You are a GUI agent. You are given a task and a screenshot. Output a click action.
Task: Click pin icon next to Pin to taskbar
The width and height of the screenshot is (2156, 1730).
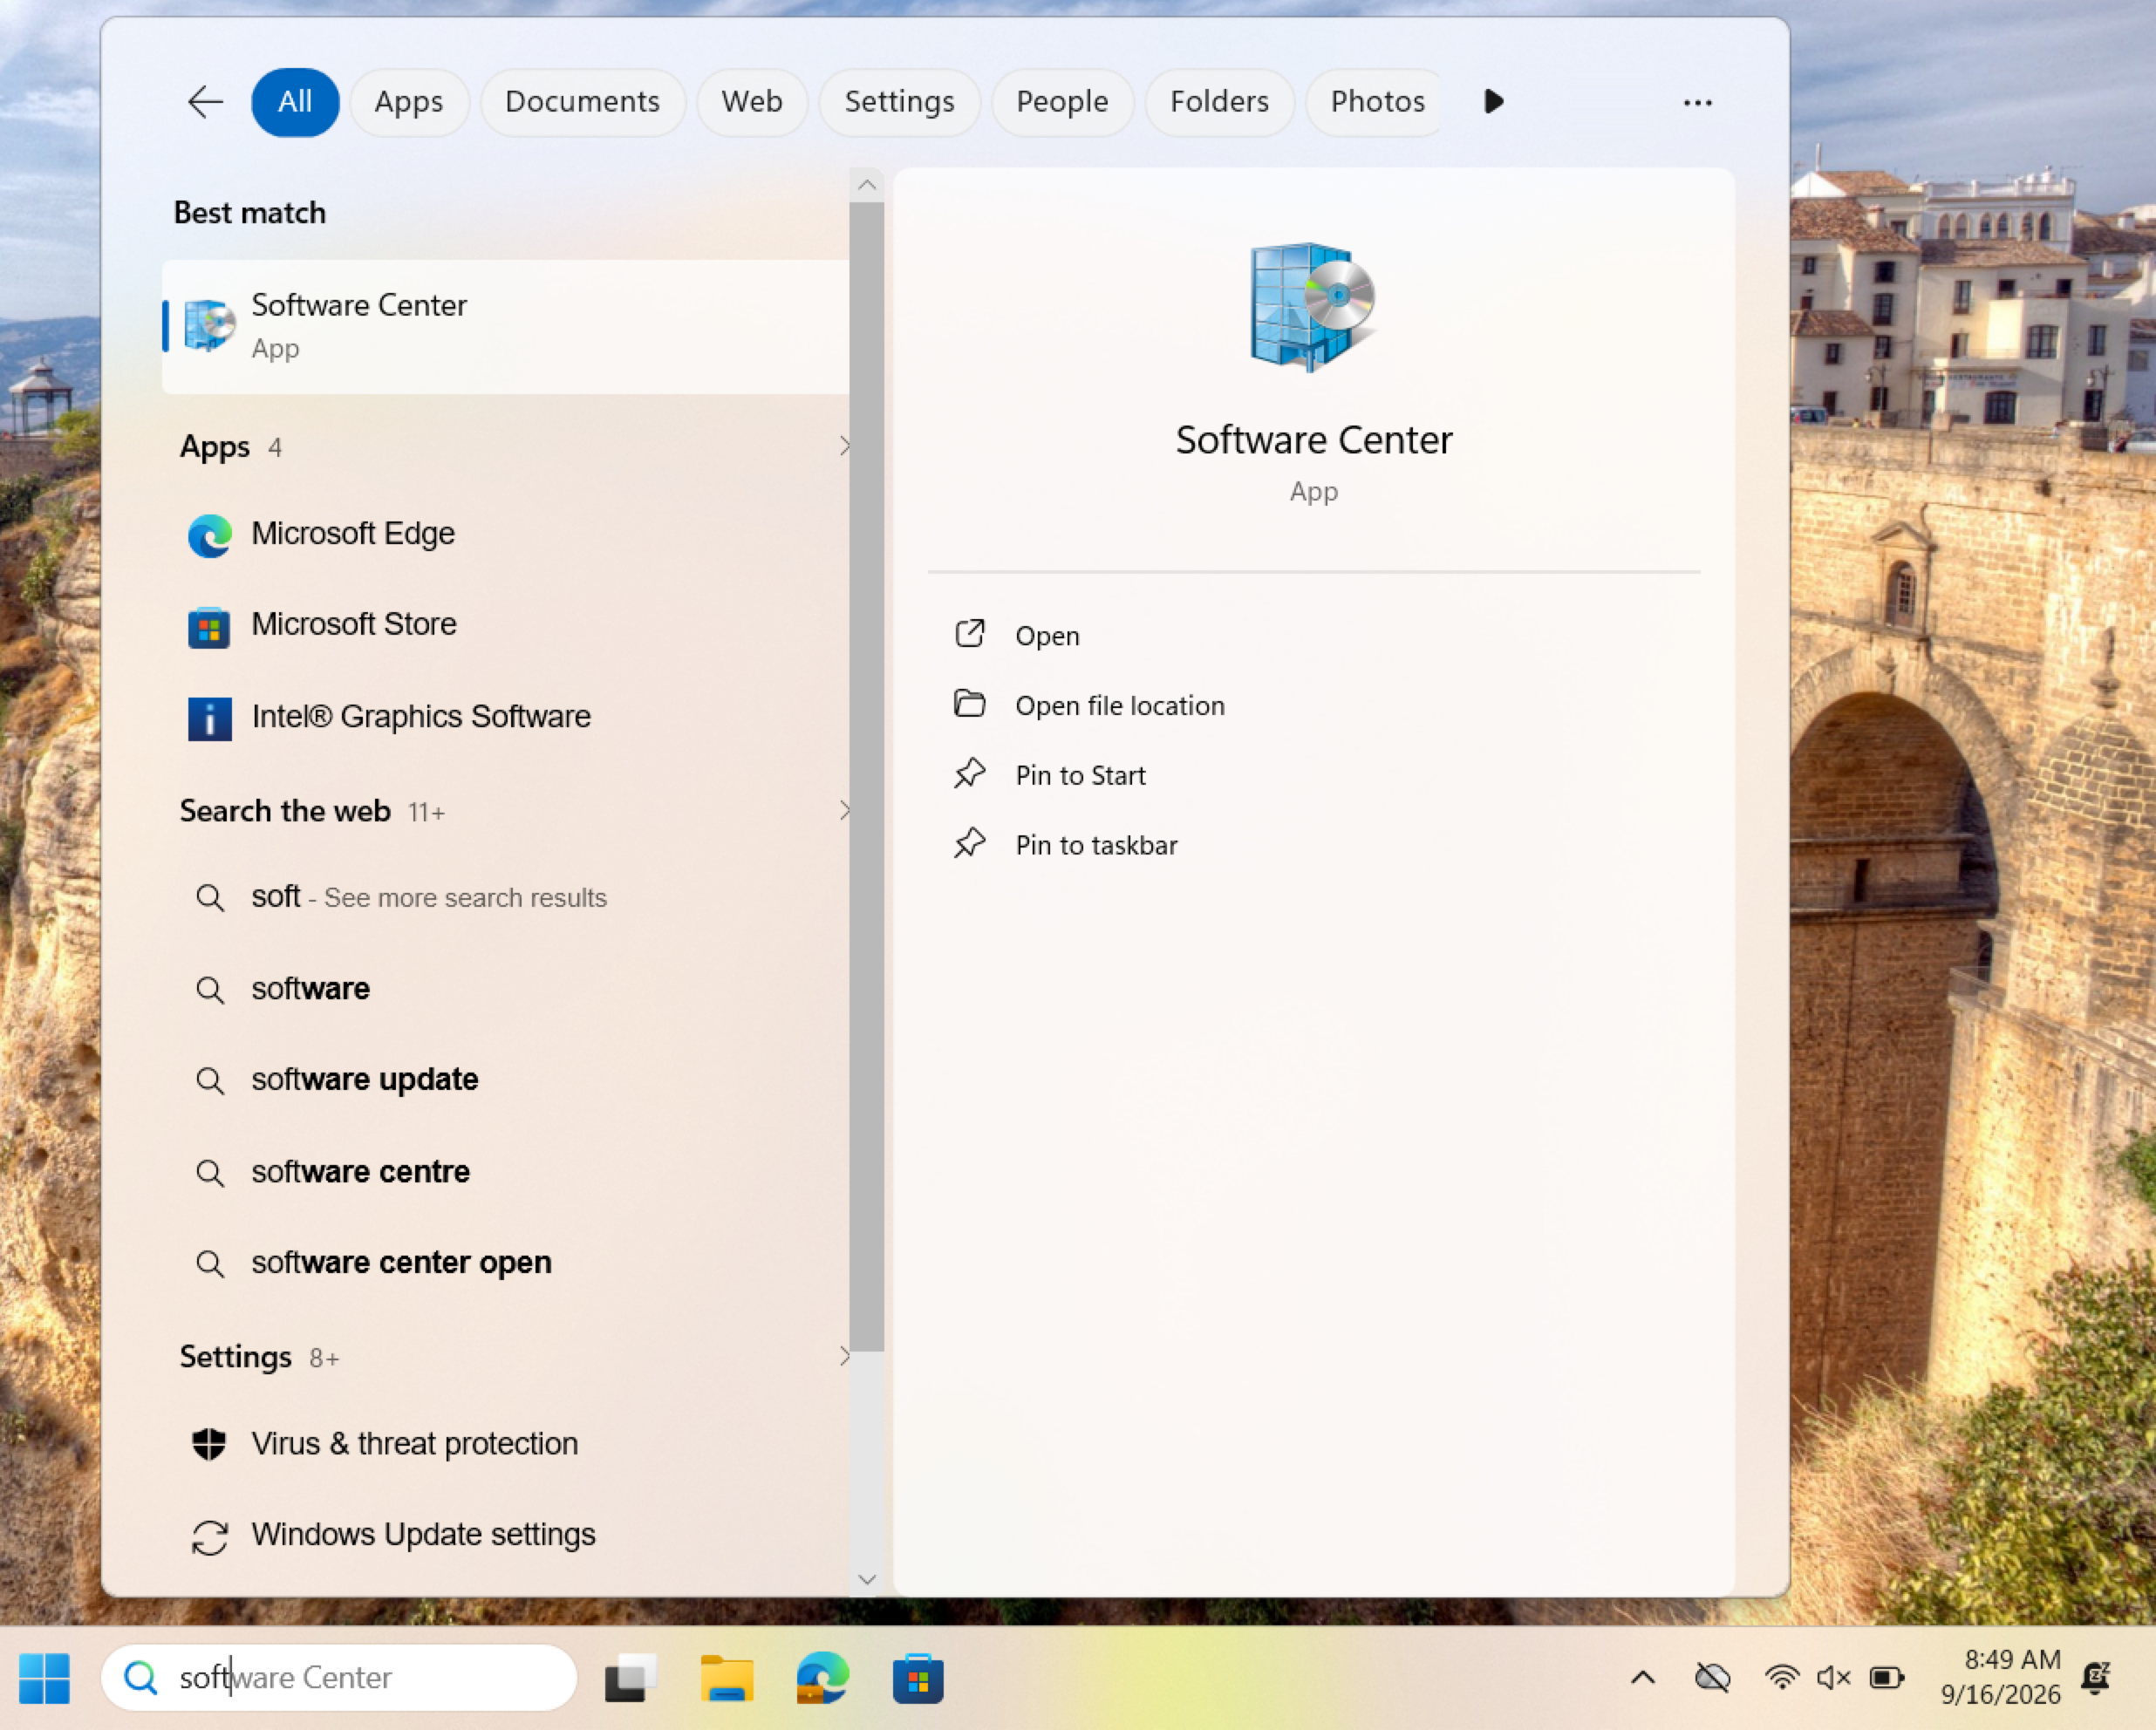970,844
